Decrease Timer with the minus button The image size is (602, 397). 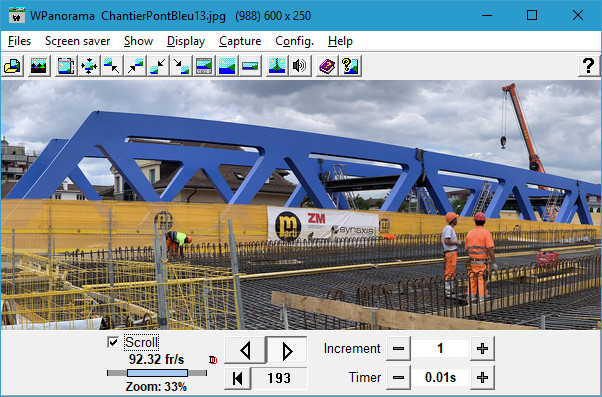(398, 377)
